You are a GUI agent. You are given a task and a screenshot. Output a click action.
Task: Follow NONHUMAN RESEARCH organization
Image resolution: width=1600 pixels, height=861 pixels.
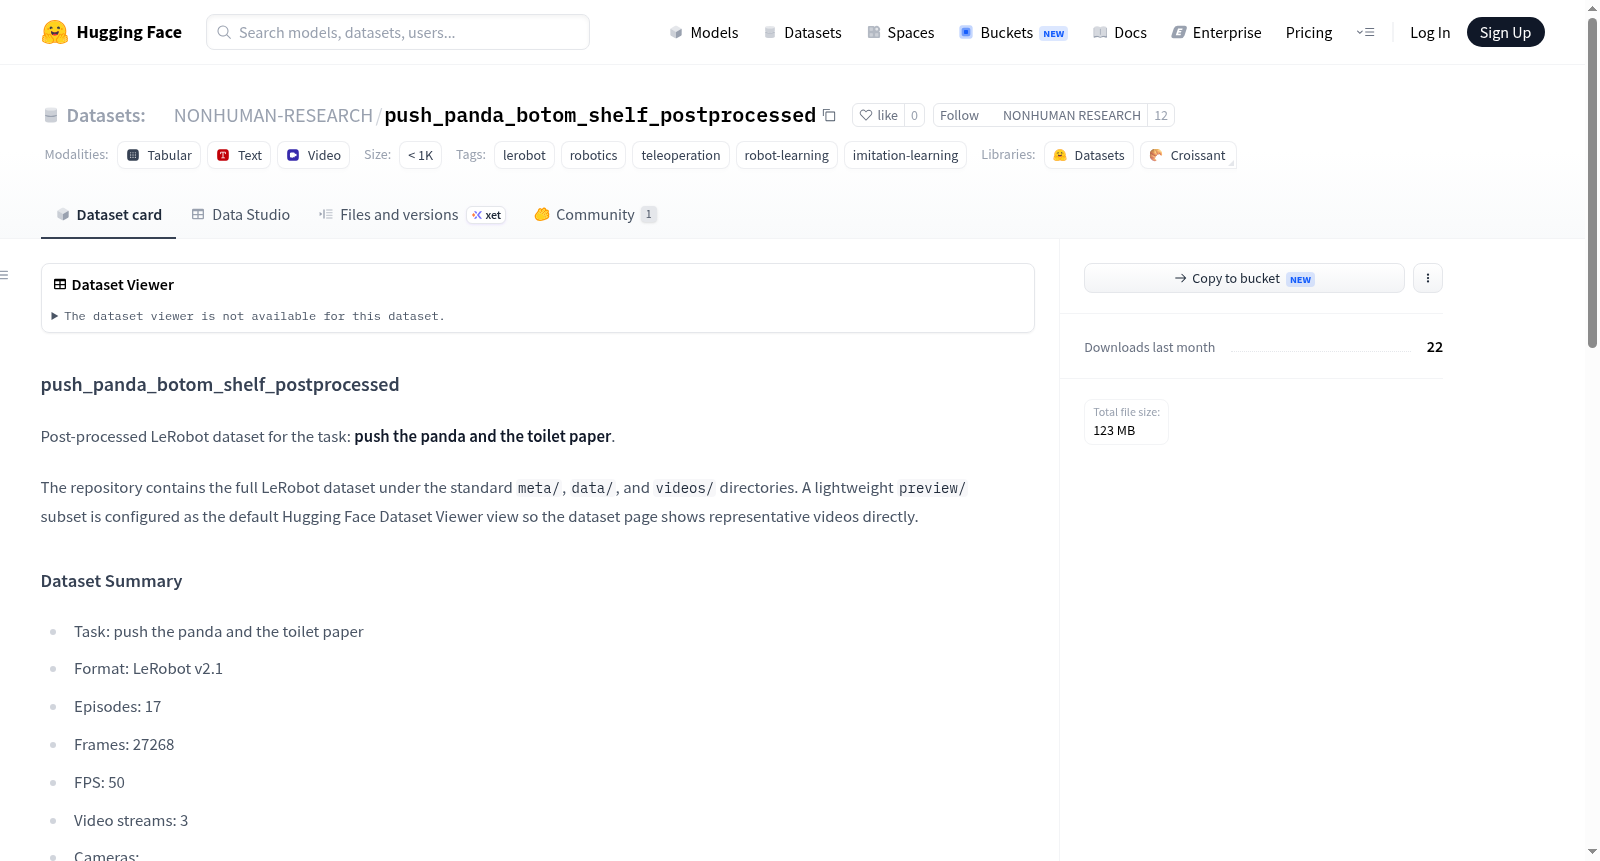(x=959, y=115)
